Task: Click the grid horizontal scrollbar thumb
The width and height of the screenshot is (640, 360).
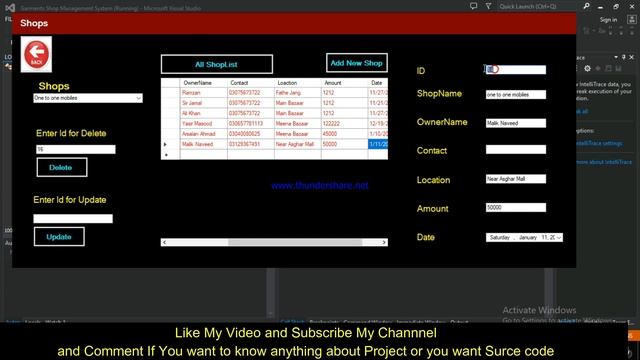Action: [x=295, y=242]
